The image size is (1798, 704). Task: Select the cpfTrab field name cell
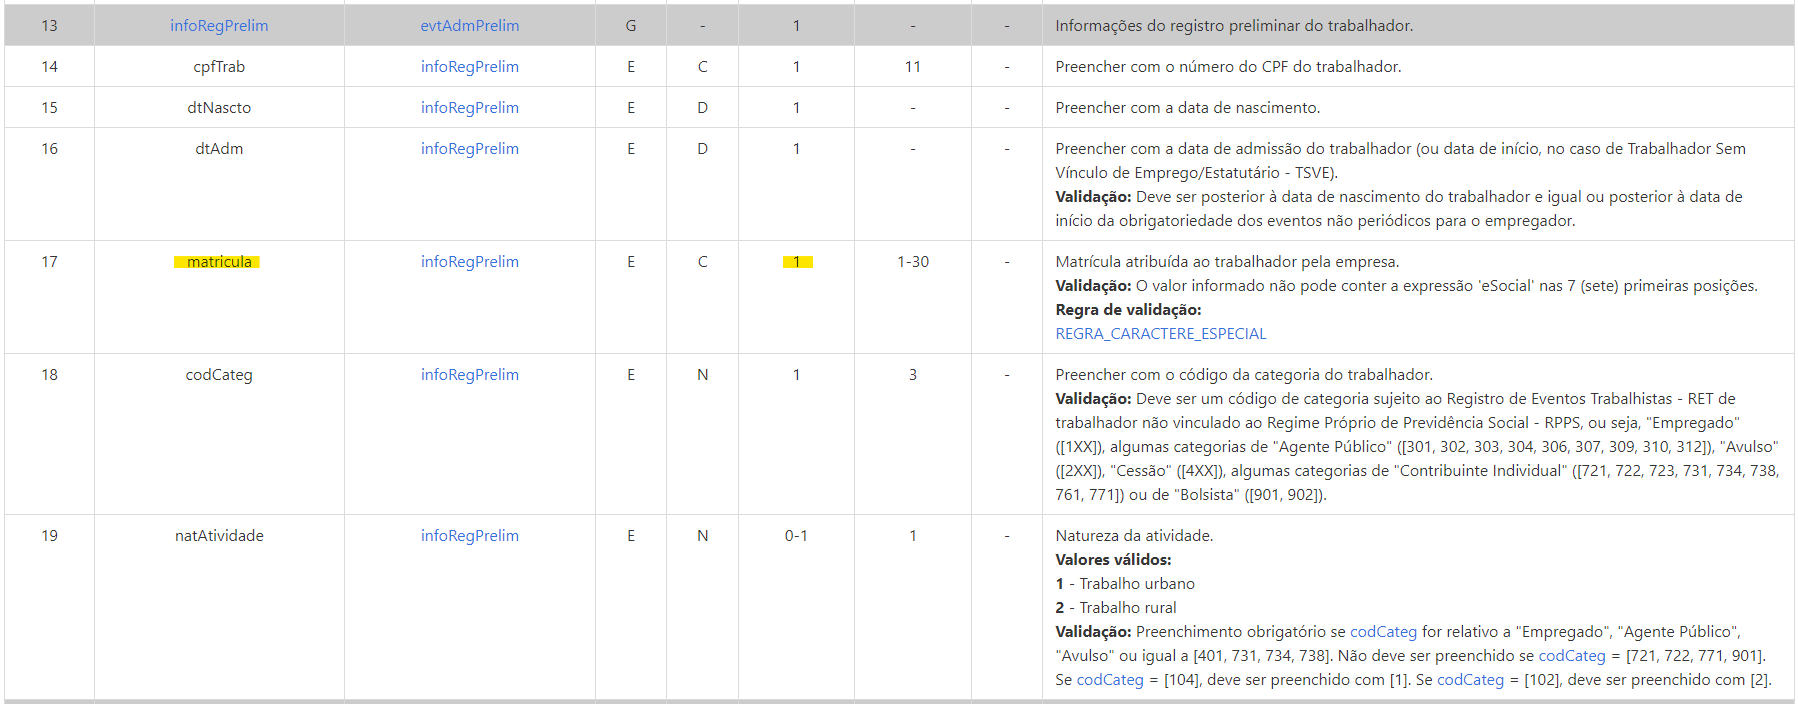click(219, 67)
